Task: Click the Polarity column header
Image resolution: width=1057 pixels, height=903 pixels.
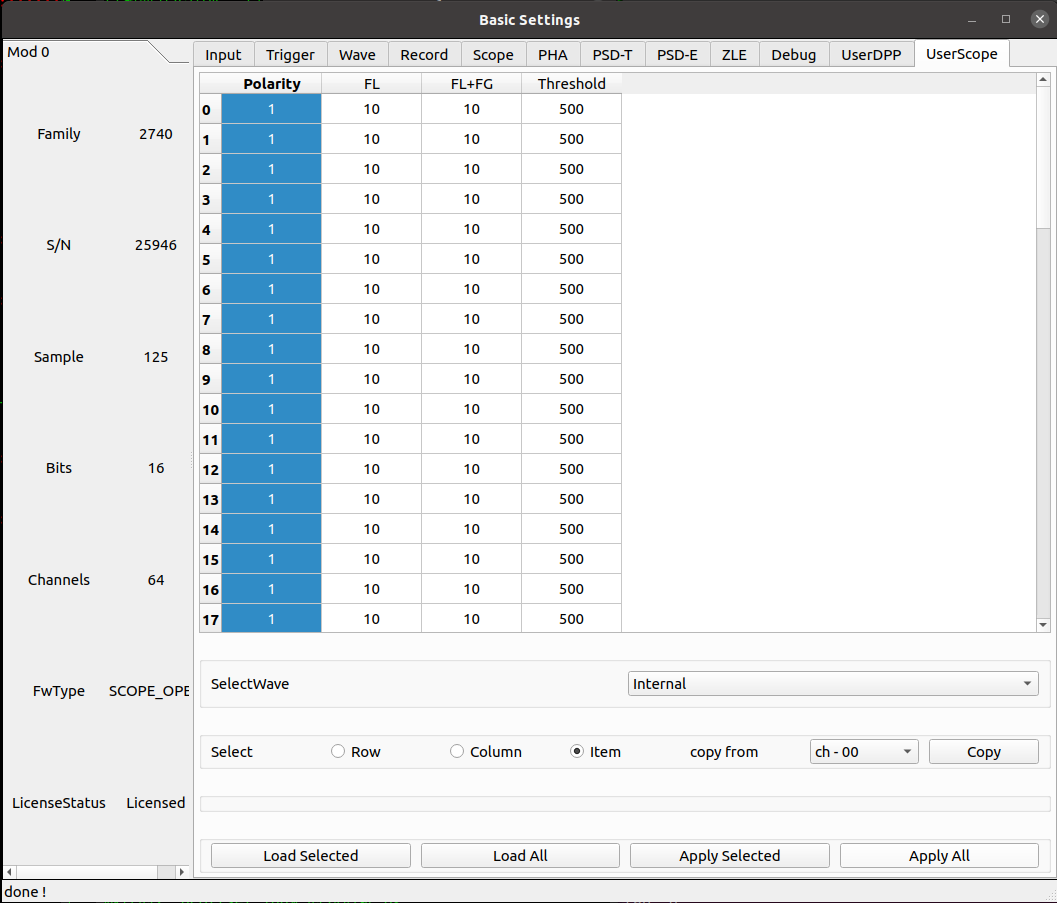Action: [271, 84]
